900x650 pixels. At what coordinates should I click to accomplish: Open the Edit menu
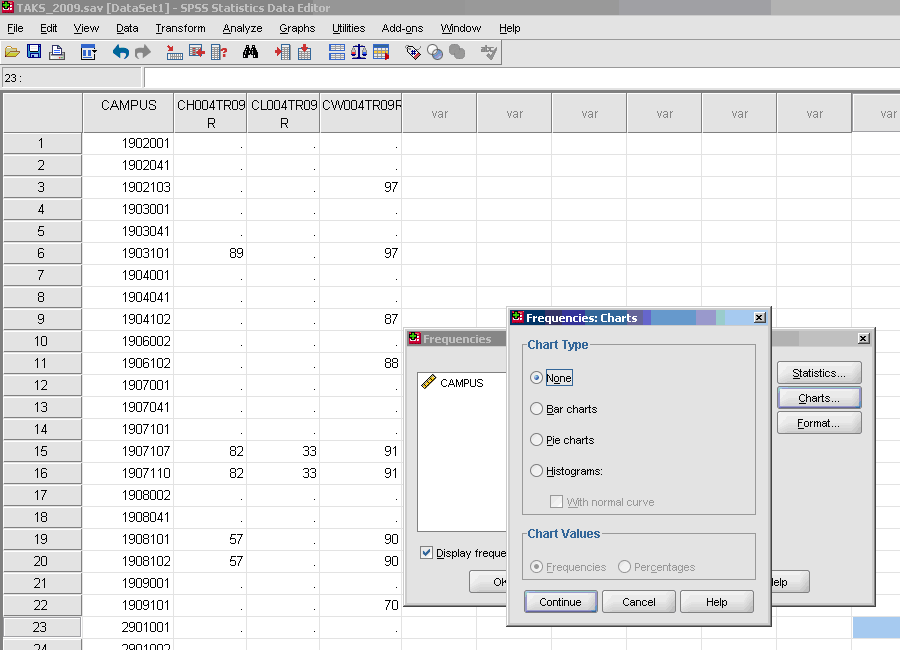point(48,28)
